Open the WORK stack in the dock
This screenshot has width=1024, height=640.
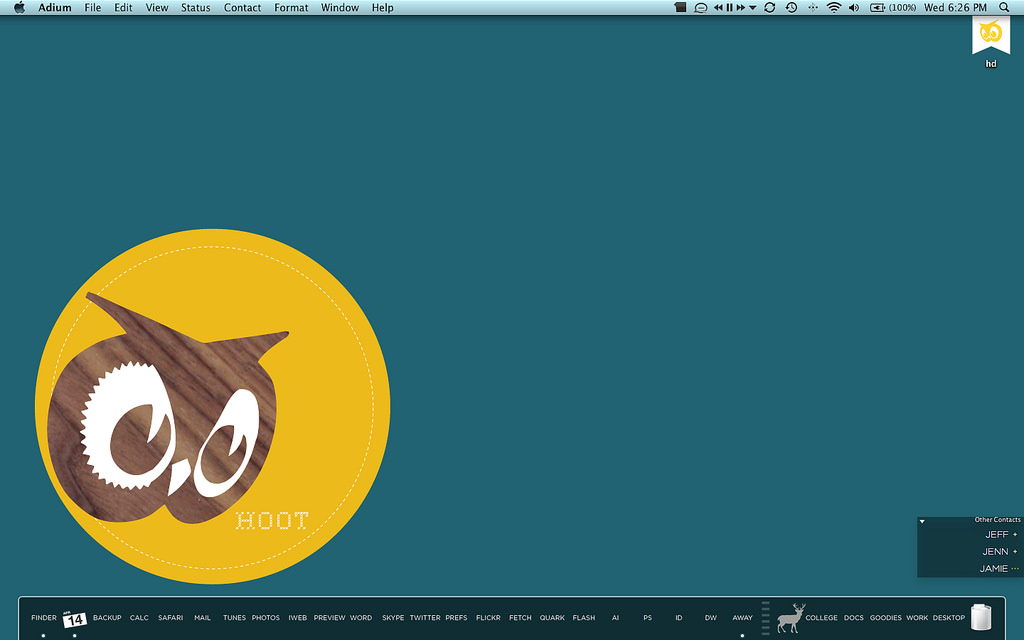[x=917, y=618]
